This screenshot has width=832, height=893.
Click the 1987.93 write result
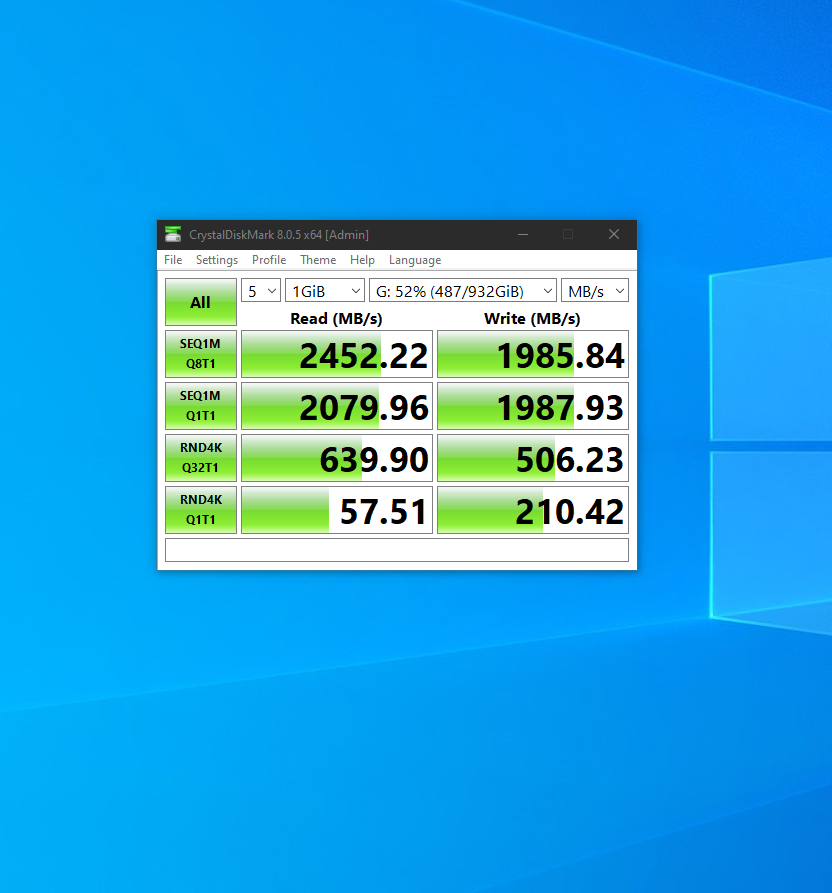[533, 405]
